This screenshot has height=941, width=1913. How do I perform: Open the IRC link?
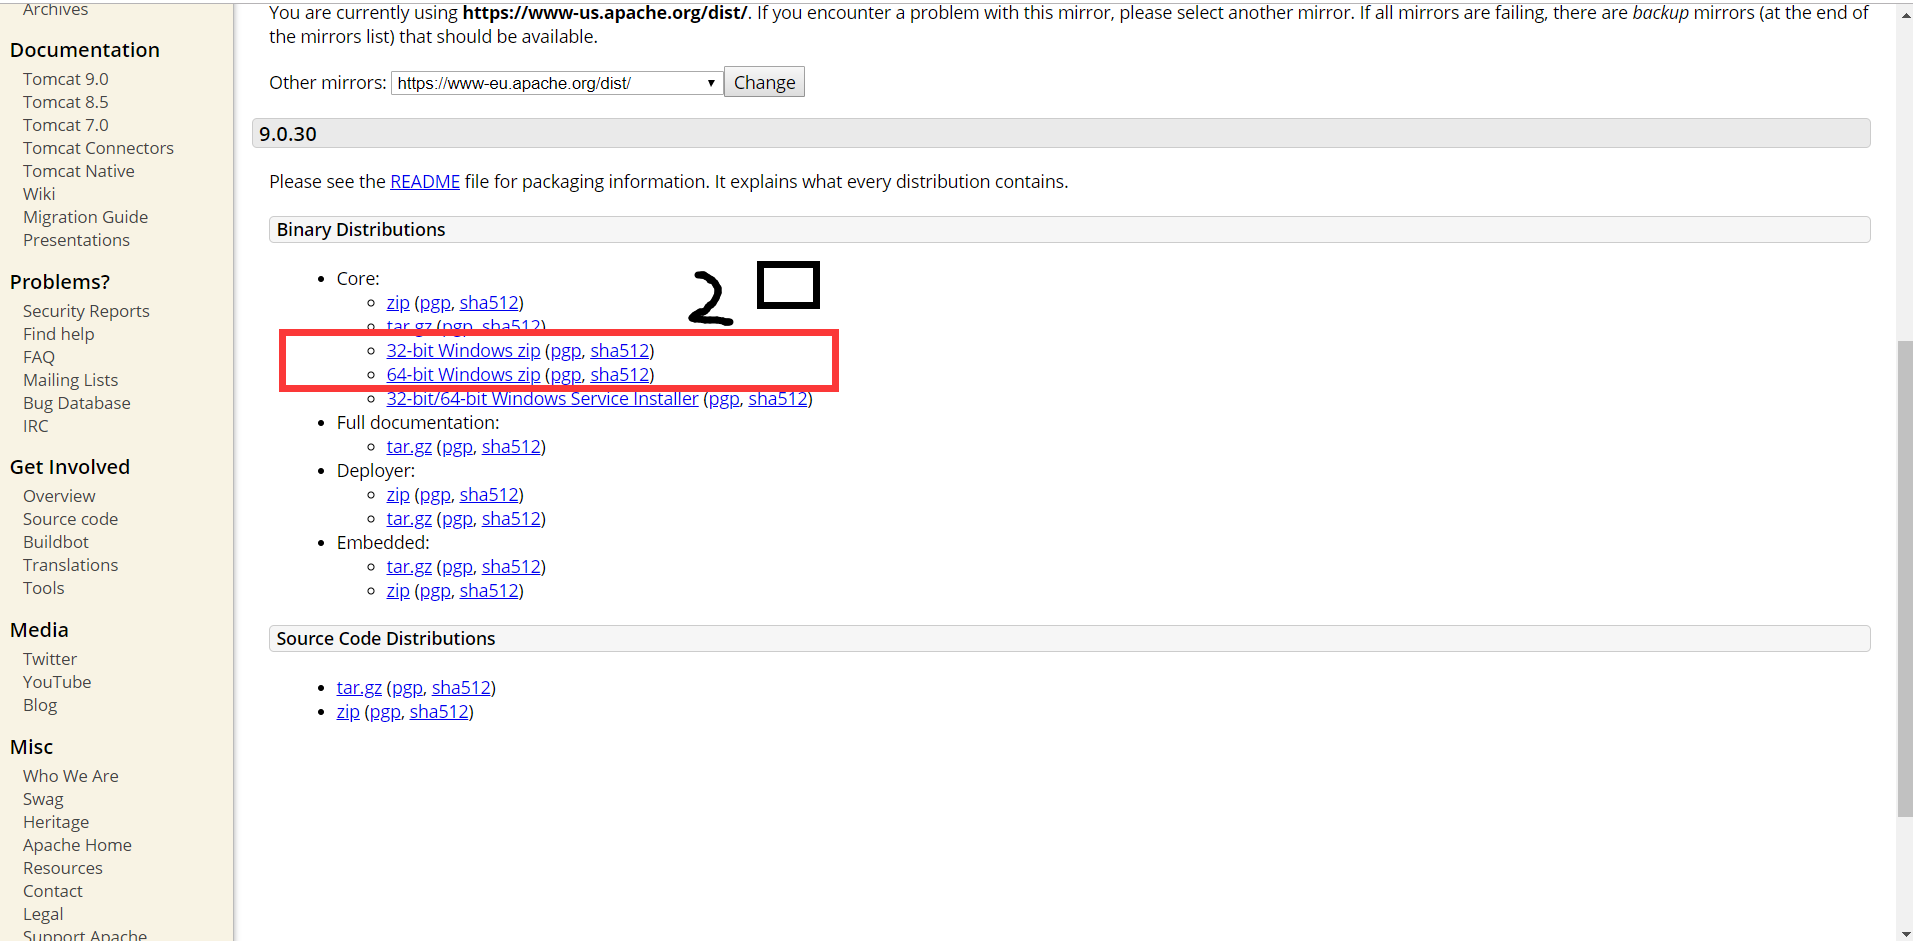click(x=36, y=426)
